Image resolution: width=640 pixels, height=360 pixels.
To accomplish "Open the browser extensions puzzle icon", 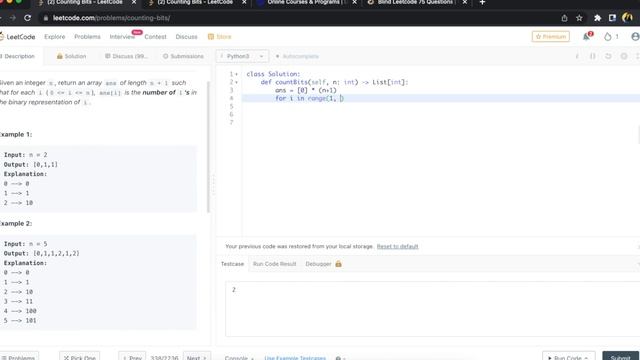I will tap(598, 18).
